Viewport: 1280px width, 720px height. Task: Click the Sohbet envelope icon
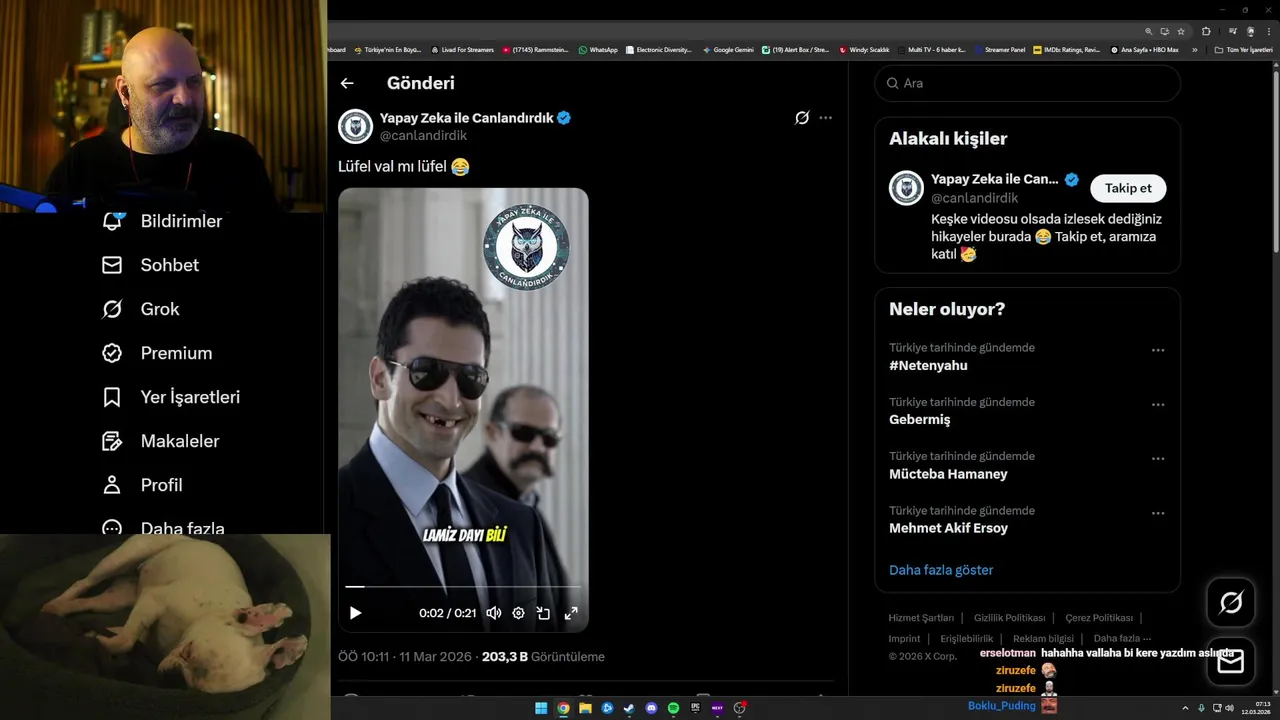[112, 265]
